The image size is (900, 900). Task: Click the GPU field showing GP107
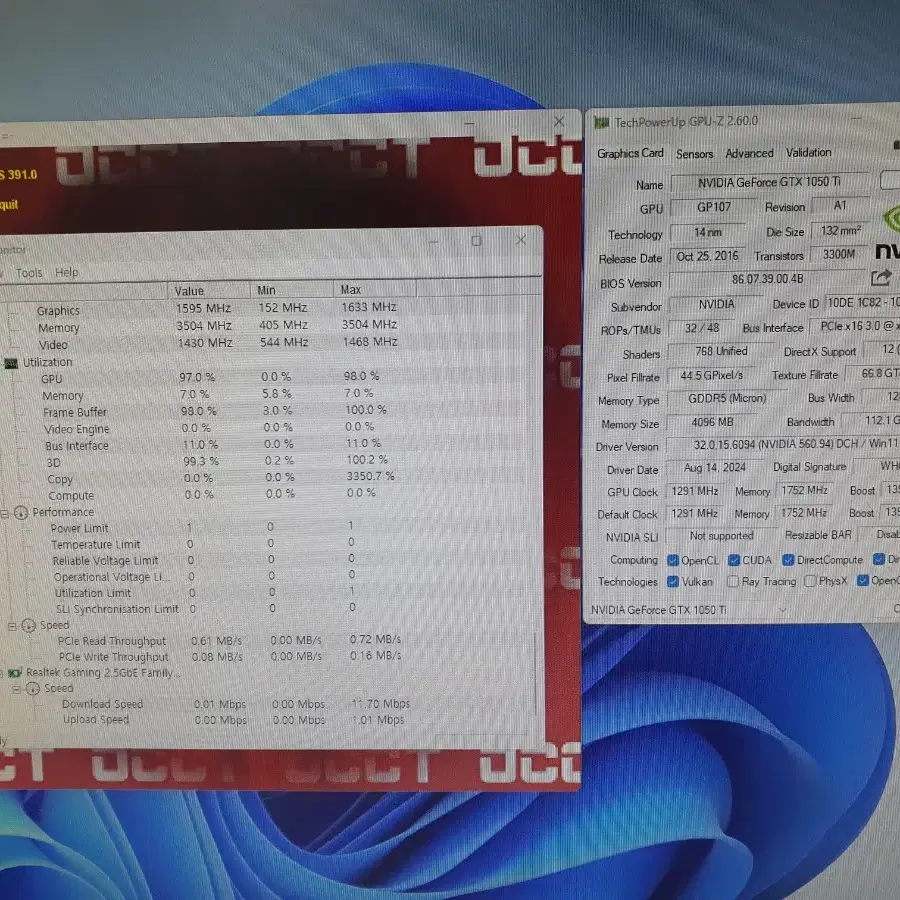[713, 207]
